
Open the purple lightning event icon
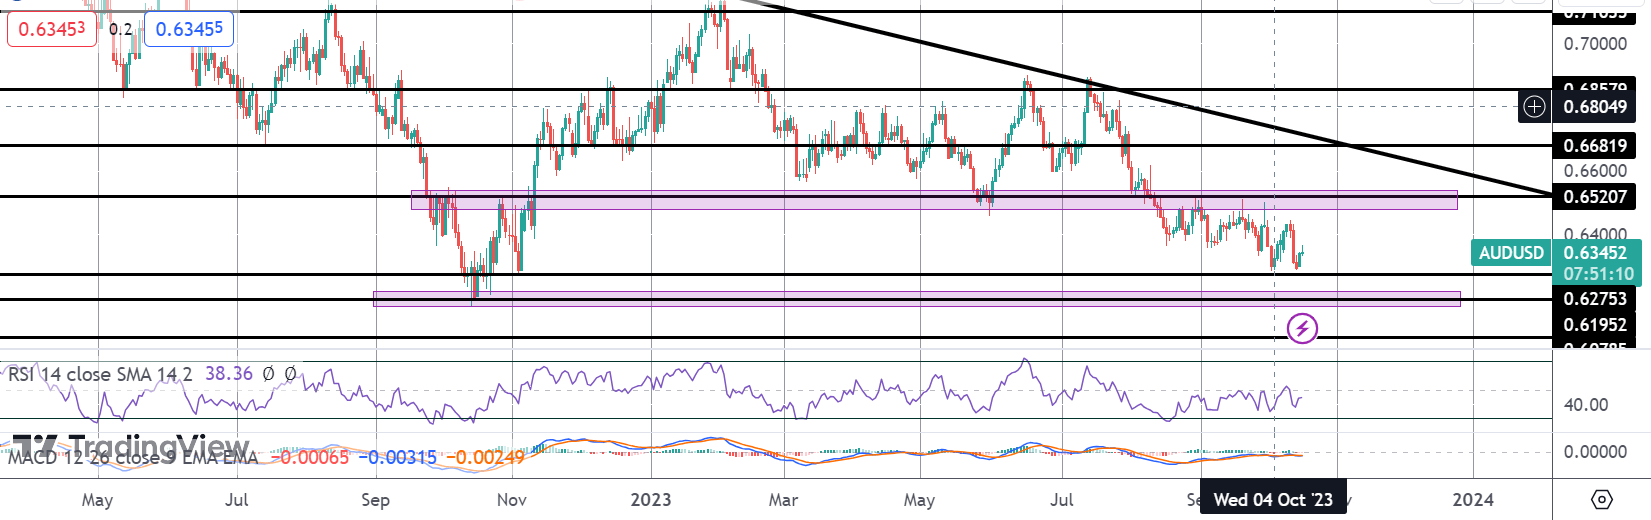pos(1302,328)
